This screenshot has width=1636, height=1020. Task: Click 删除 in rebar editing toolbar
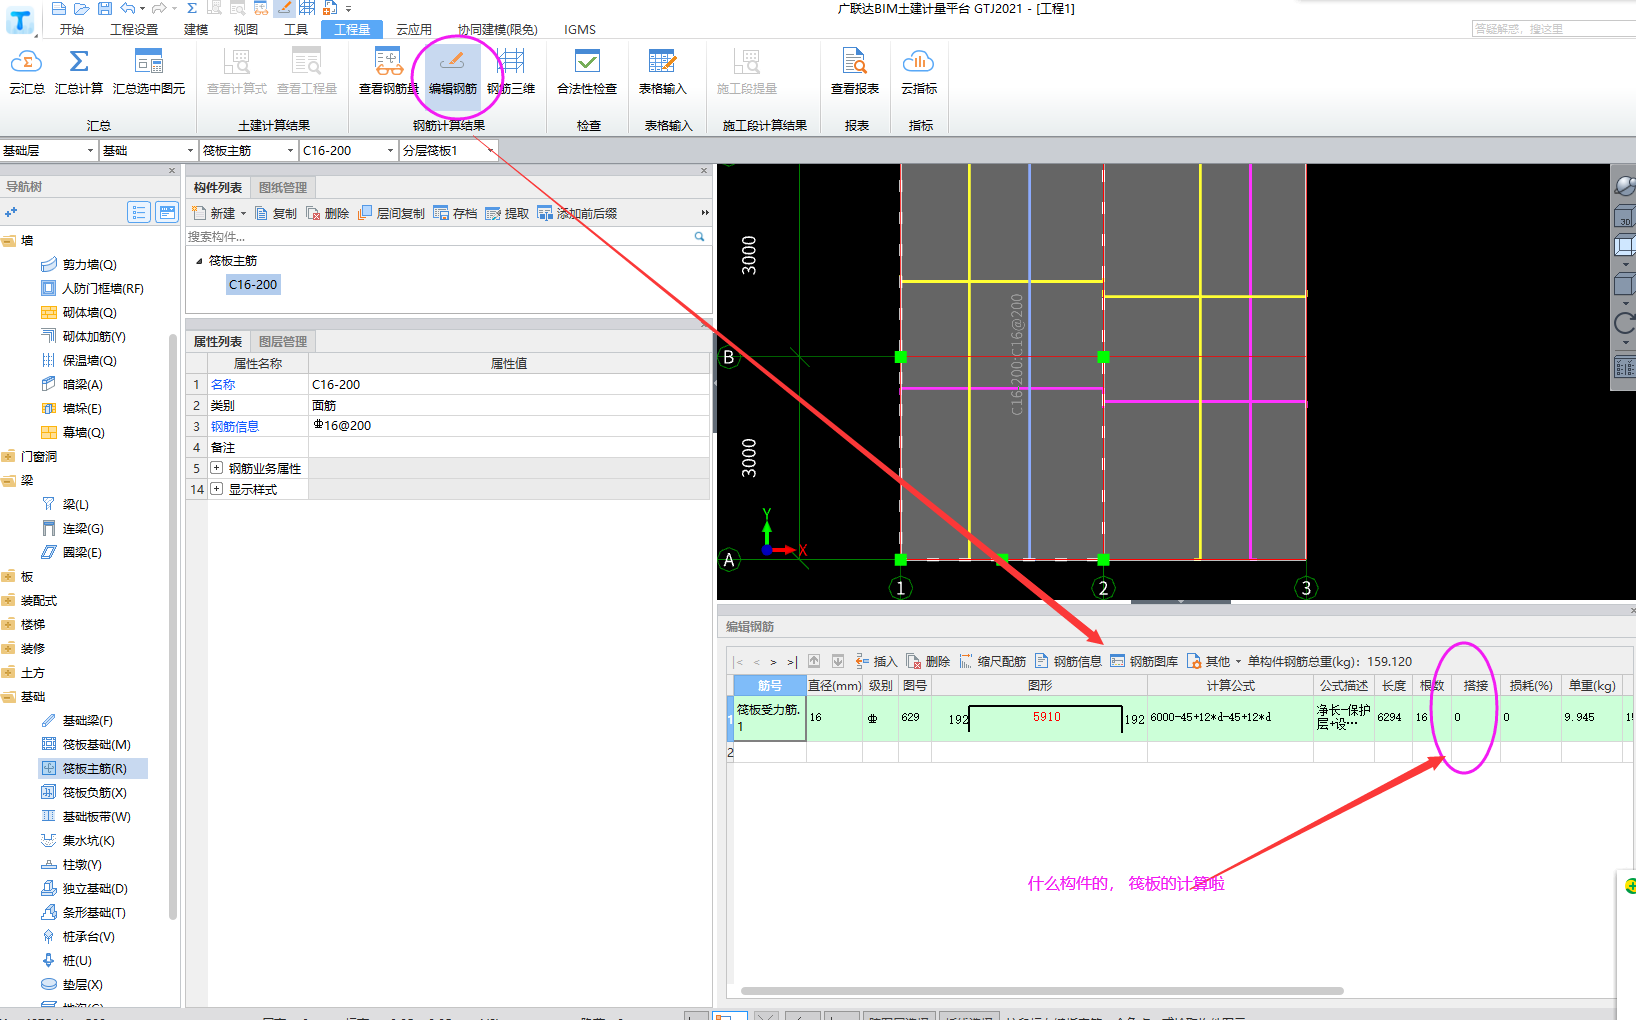coord(928,661)
